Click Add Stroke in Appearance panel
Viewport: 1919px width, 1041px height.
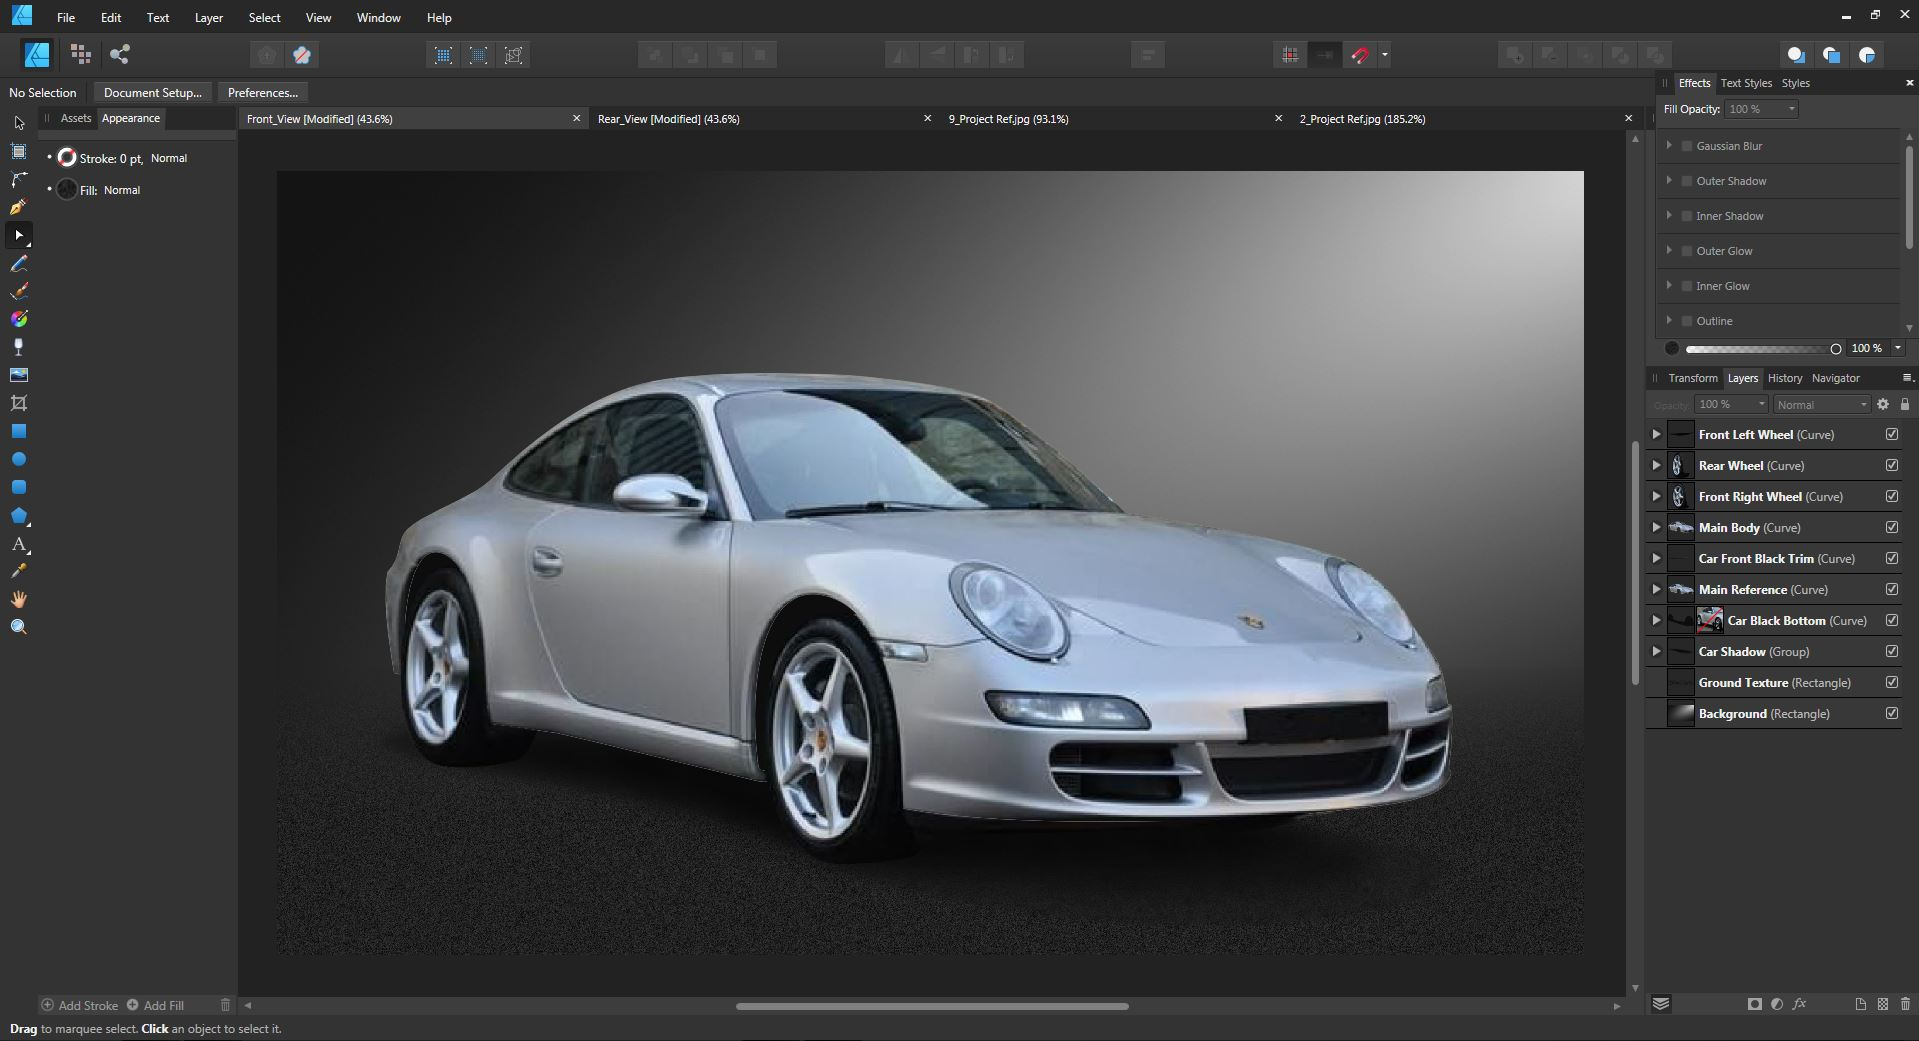[79, 1005]
